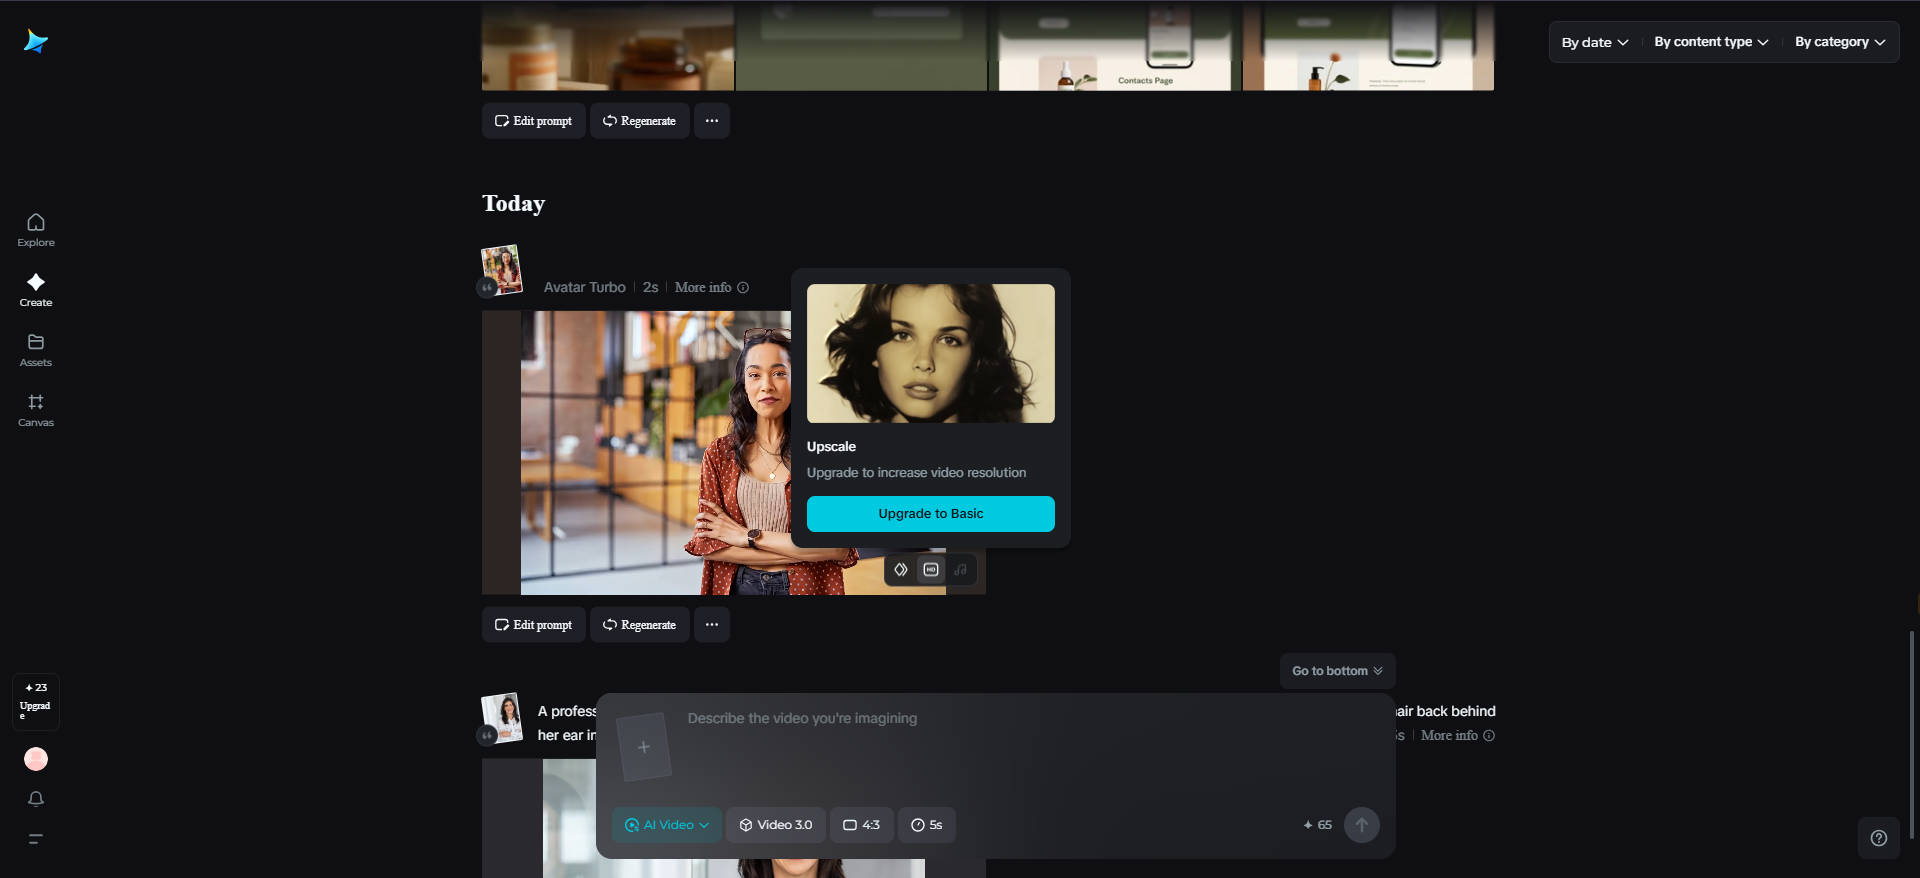Viewport: 1920px width, 878px height.
Task: Open the first generated image in top row
Action: coord(608,46)
